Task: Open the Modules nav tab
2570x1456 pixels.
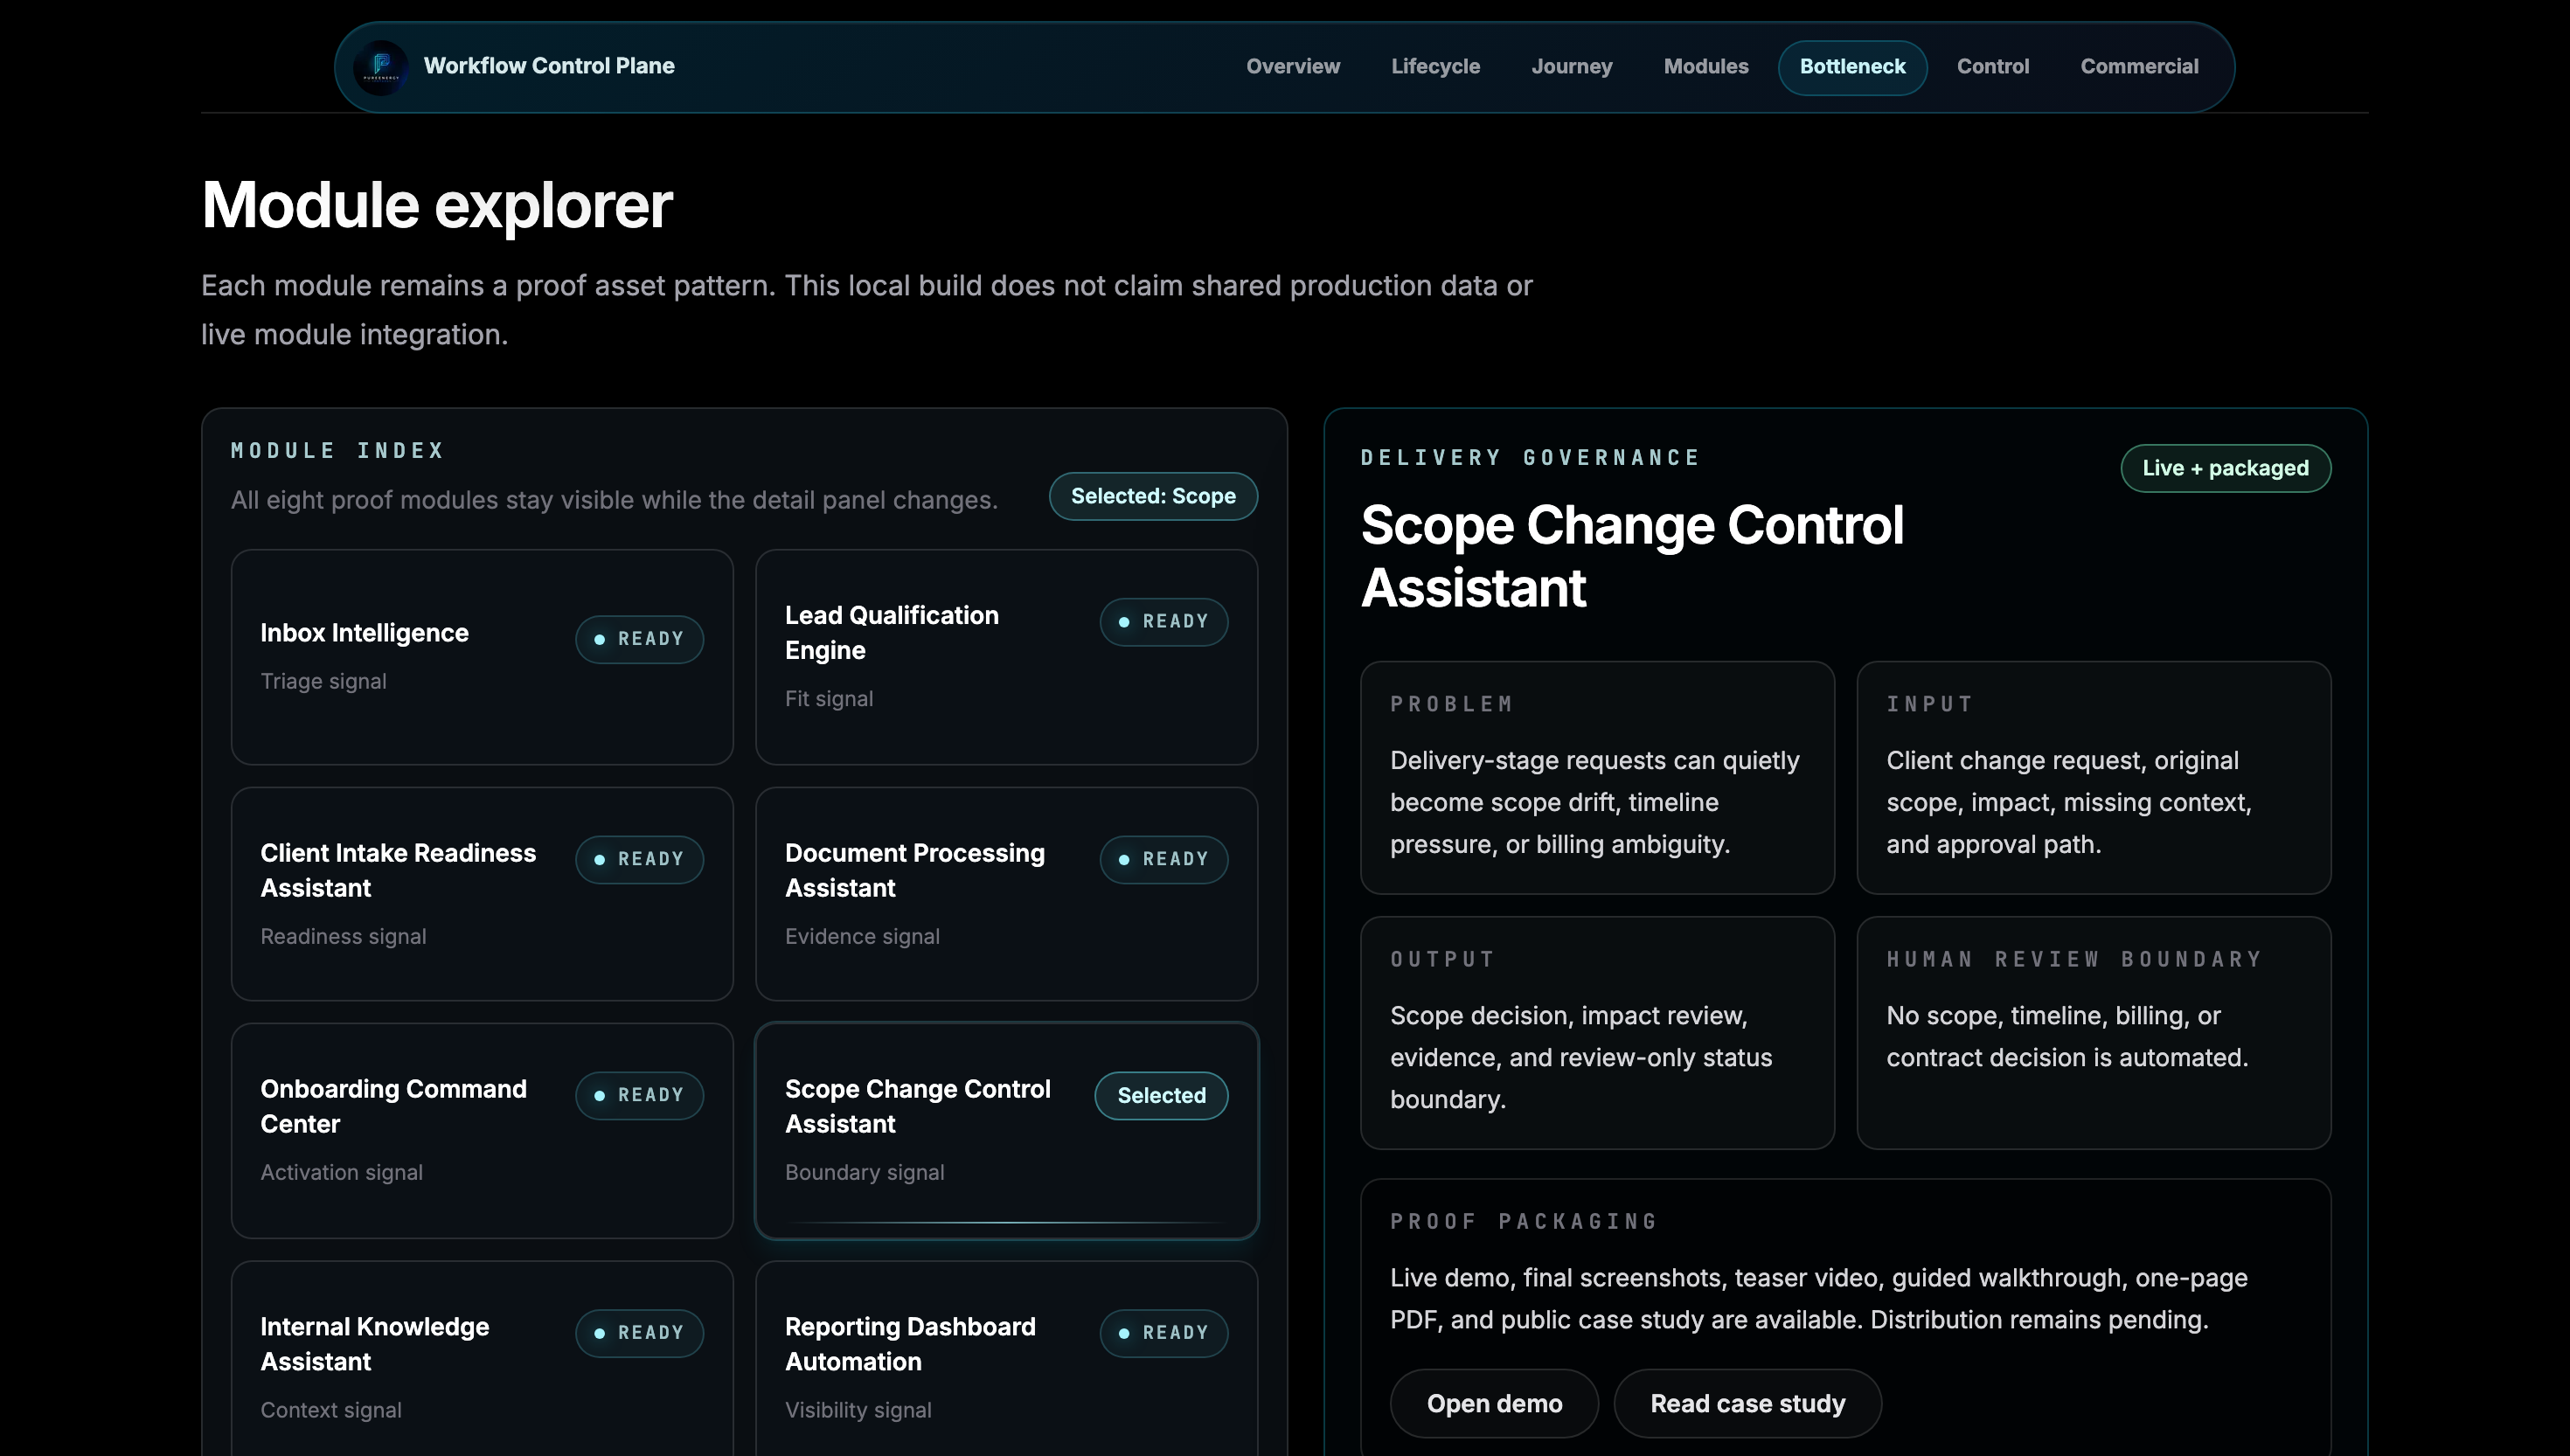Action: tap(1705, 67)
